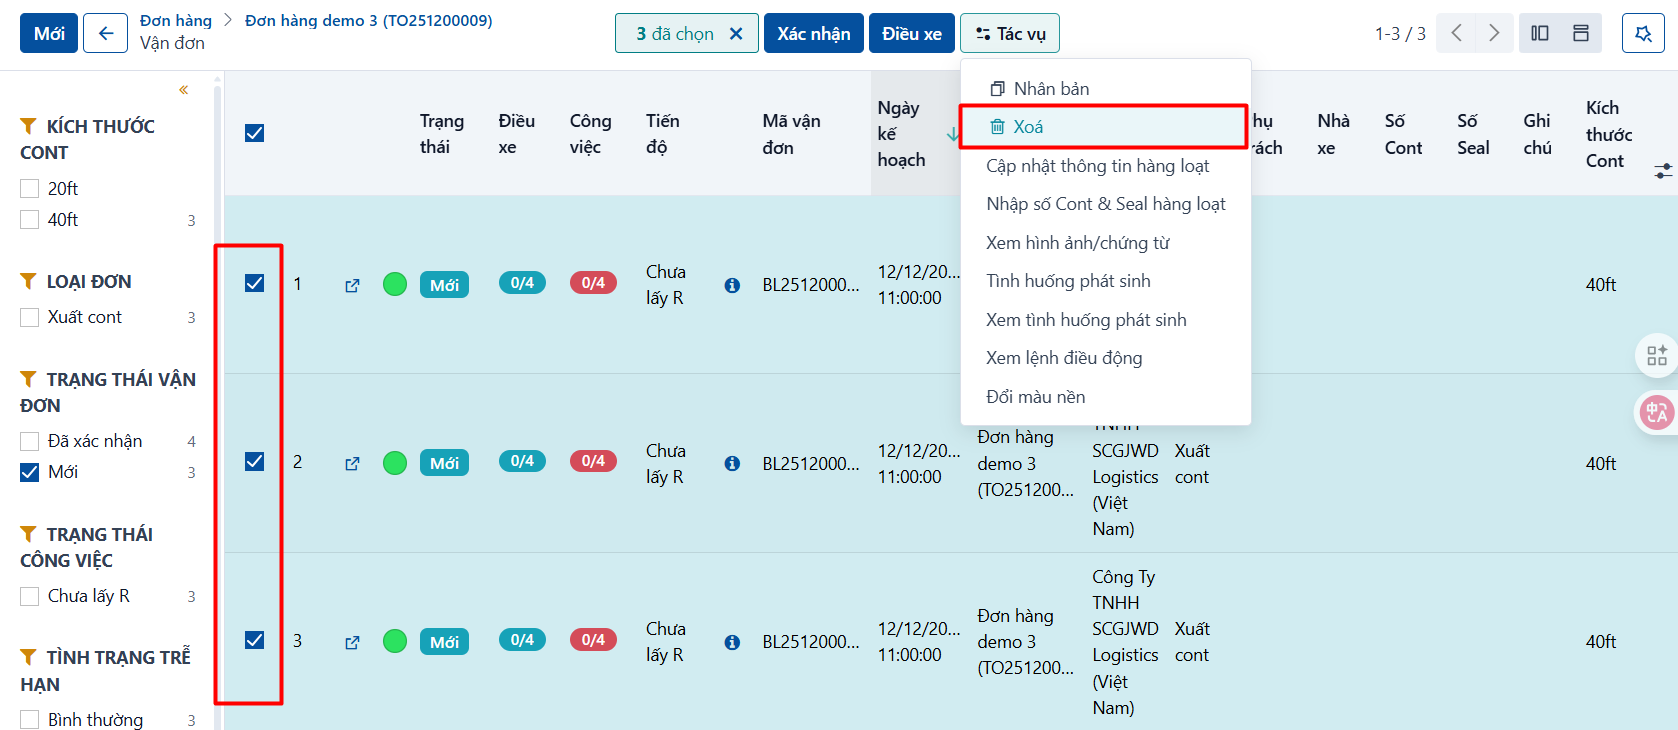
Task: Click the Mới create button
Action: coord(49,33)
